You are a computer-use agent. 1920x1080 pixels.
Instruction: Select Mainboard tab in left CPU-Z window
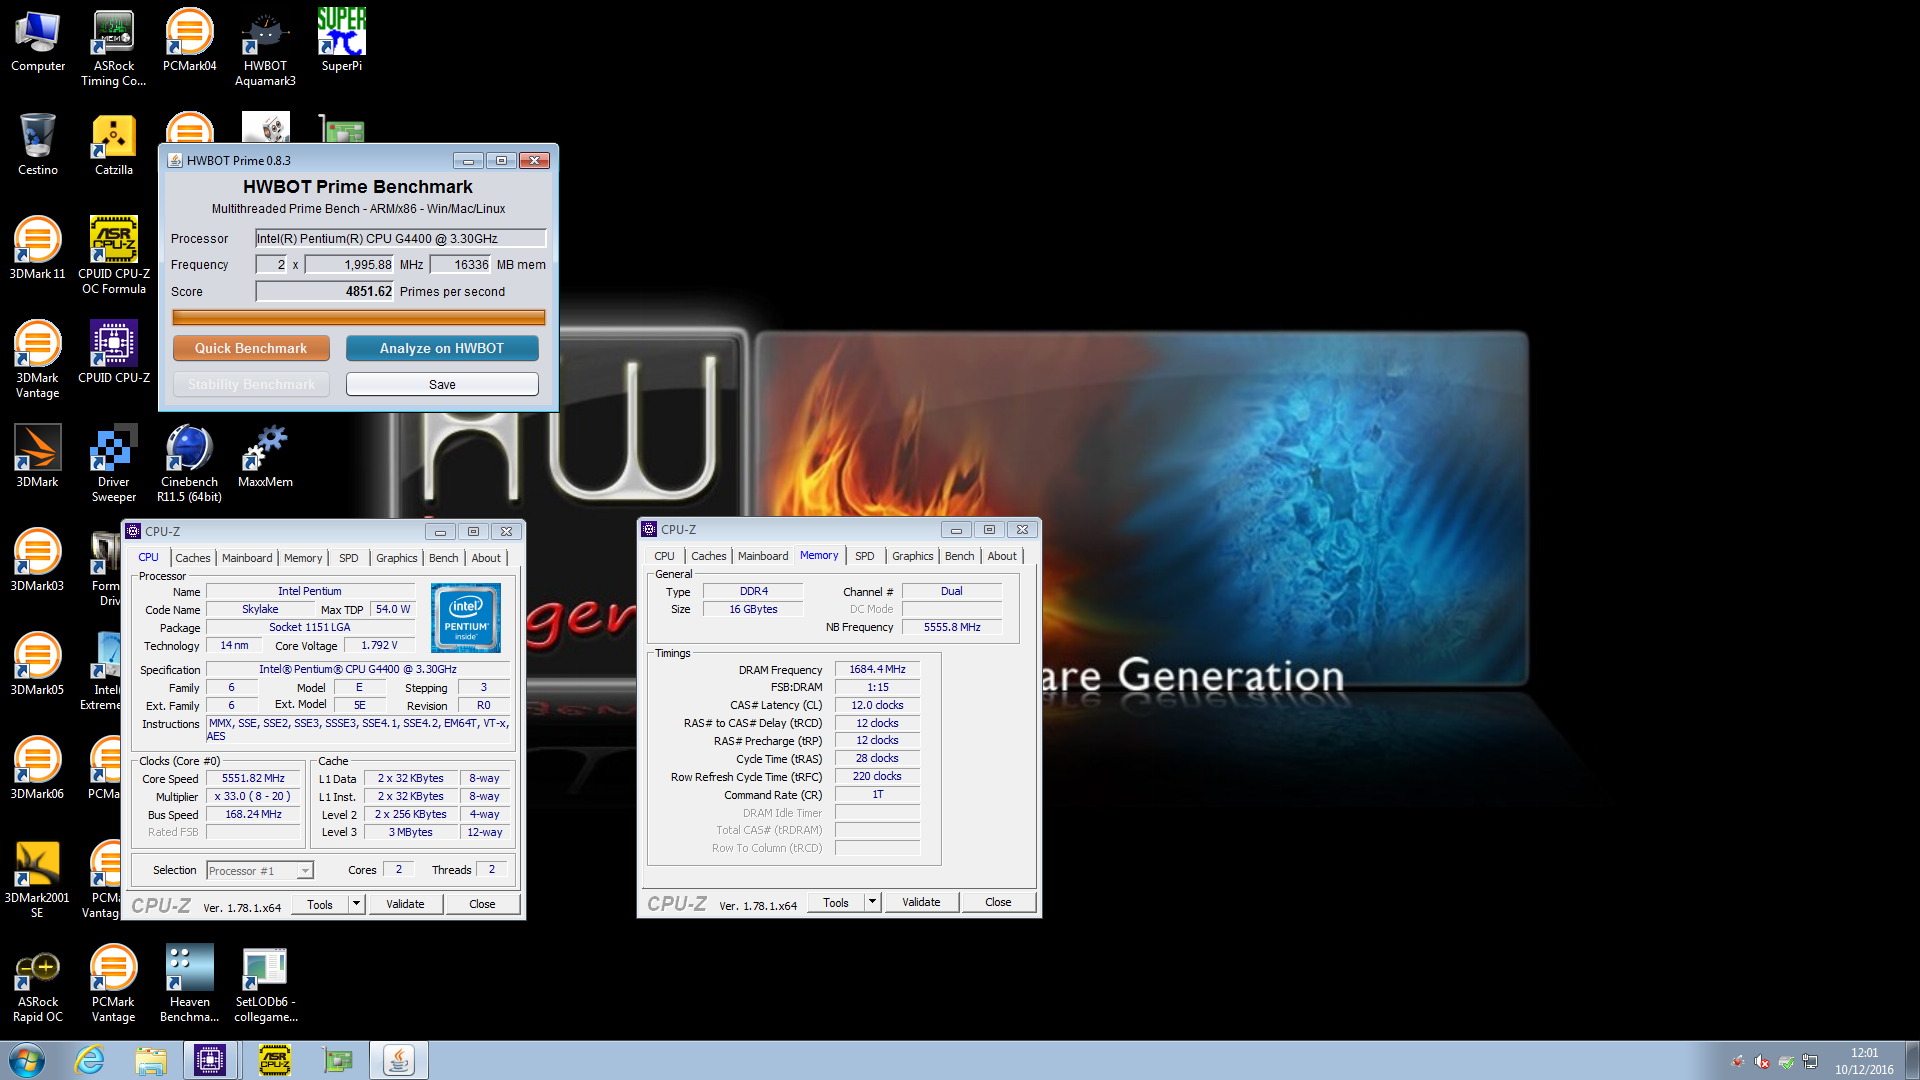(247, 558)
